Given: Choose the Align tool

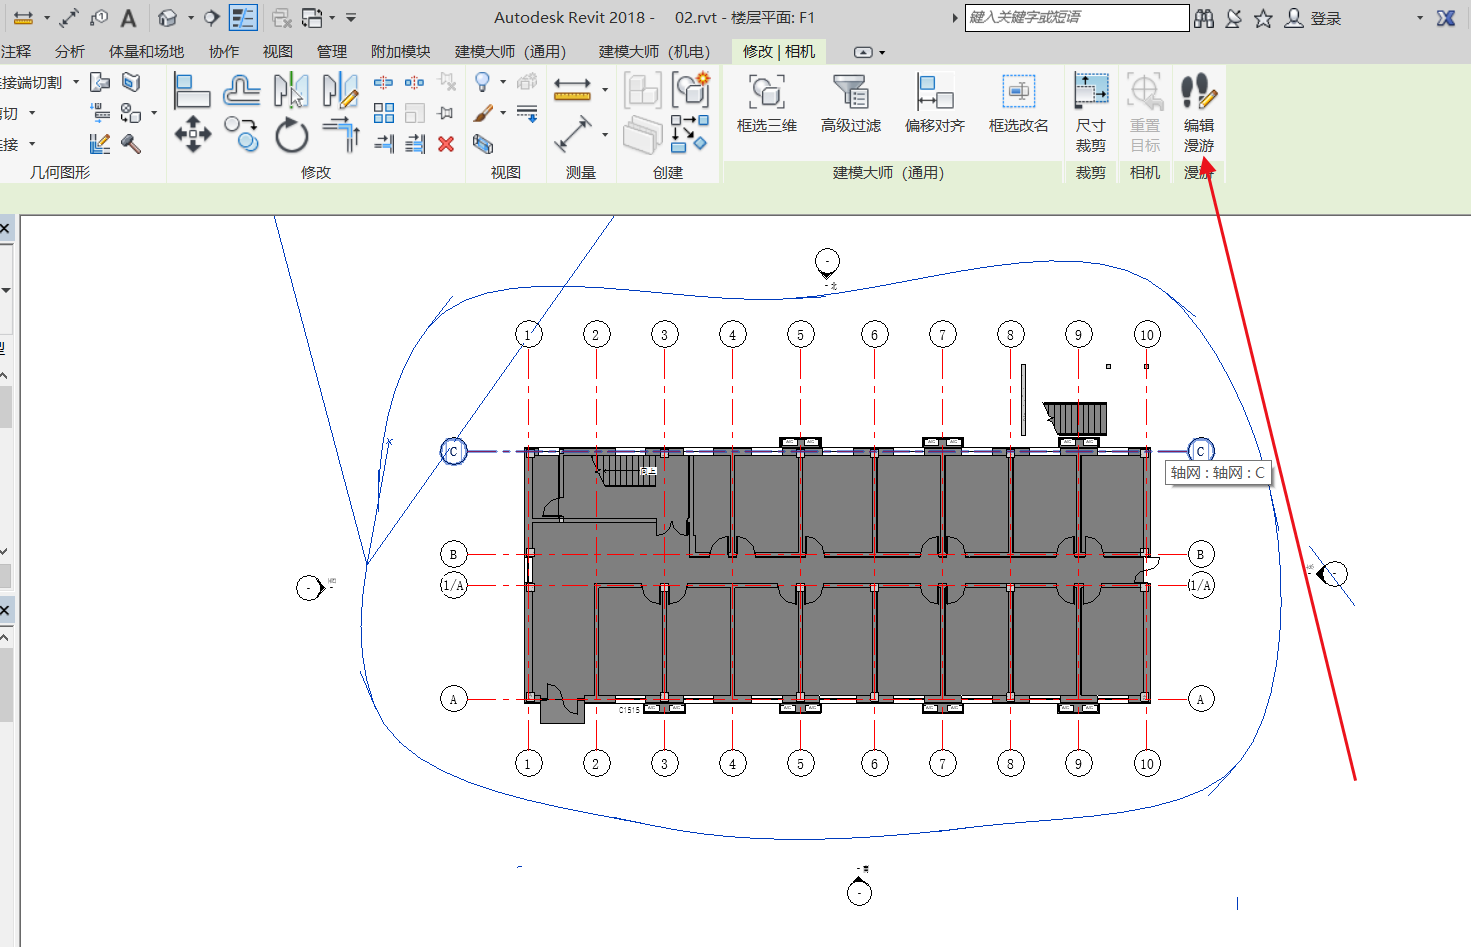Looking at the screenshot, I should tap(191, 91).
